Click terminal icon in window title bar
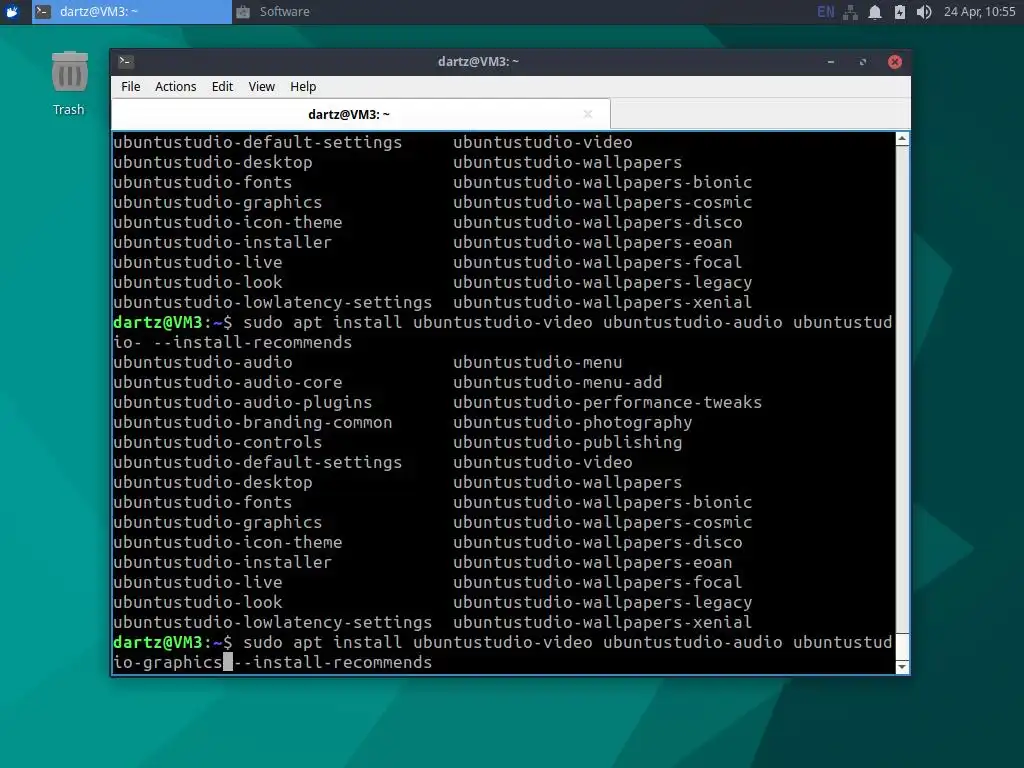This screenshot has width=1024, height=768. point(126,61)
